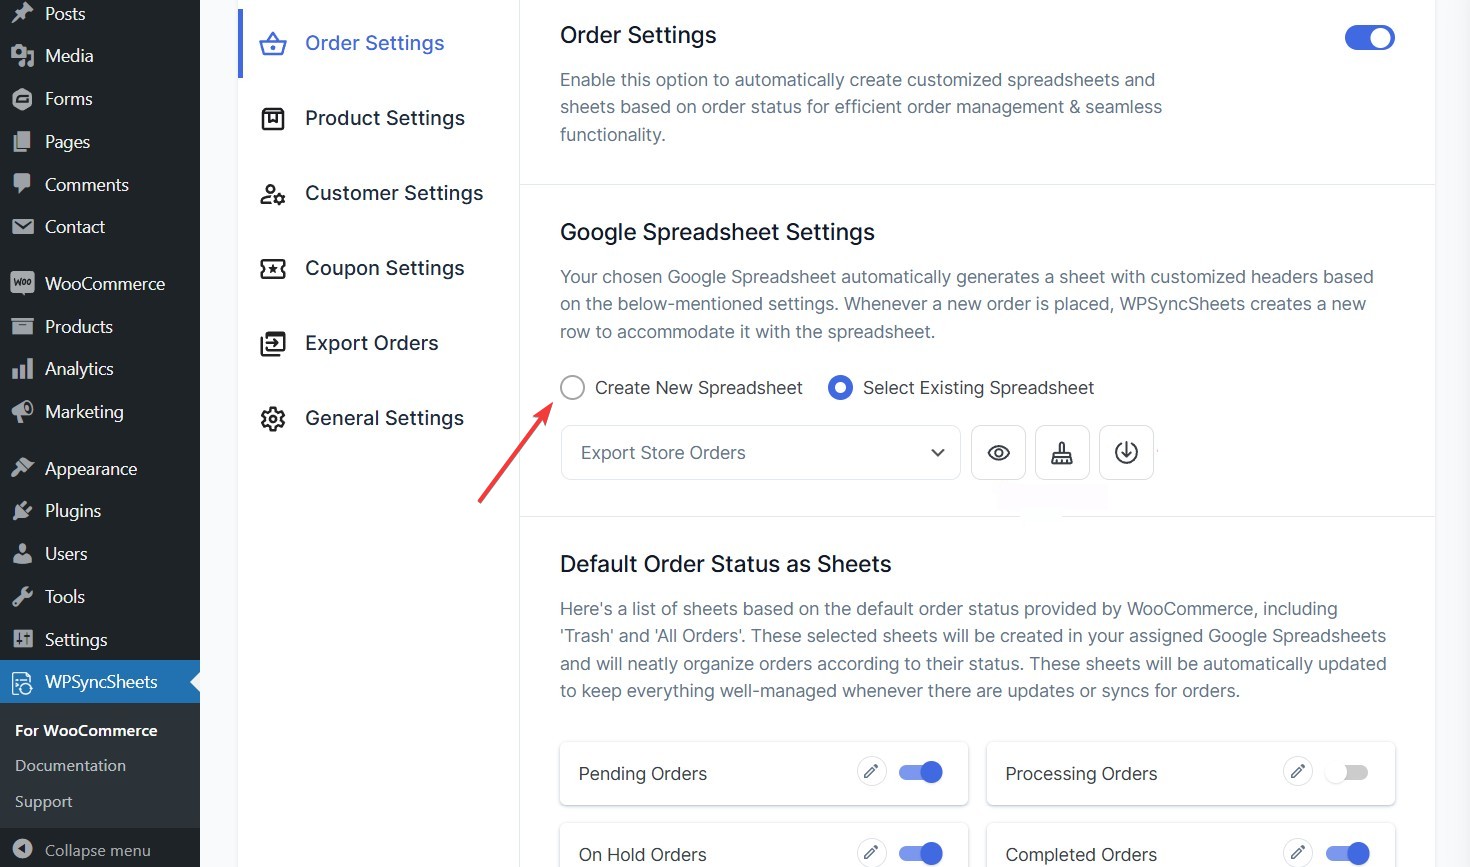Screen dimensions: 1470x867
Task: Edit Processing Orders sheet name pencil
Action: click(1297, 771)
